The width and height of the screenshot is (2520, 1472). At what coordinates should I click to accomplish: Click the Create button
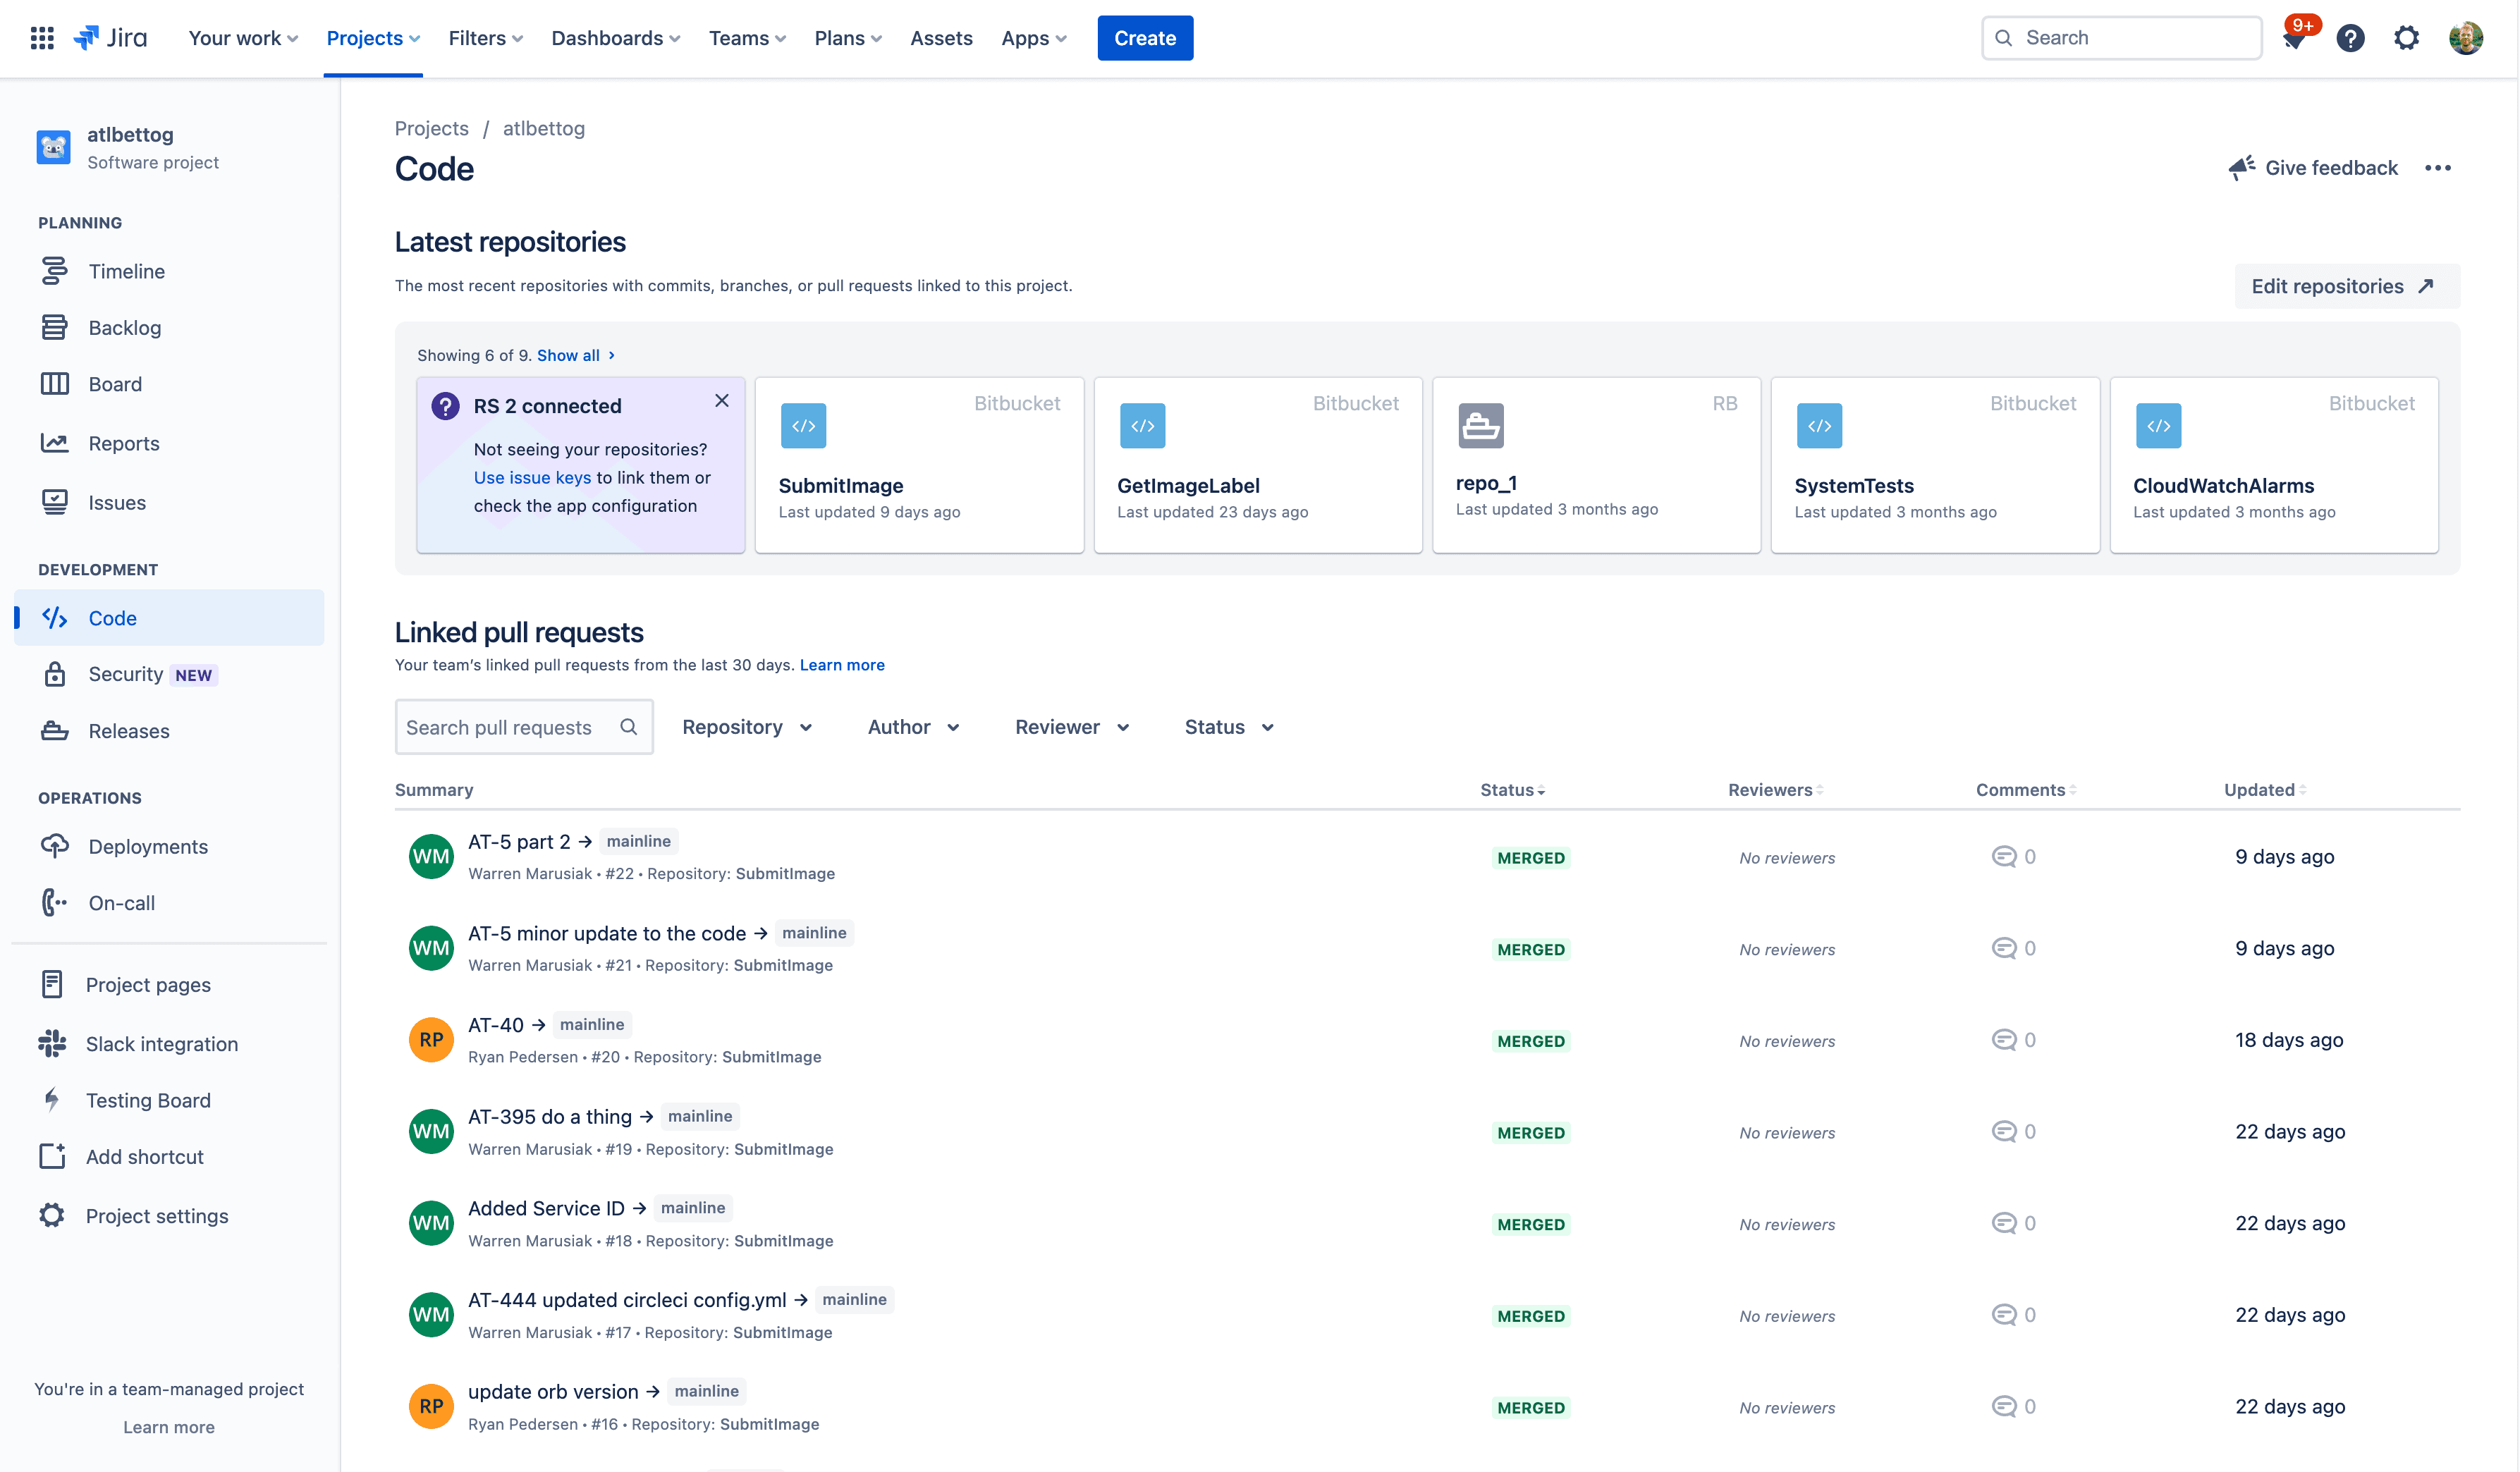[1145, 37]
